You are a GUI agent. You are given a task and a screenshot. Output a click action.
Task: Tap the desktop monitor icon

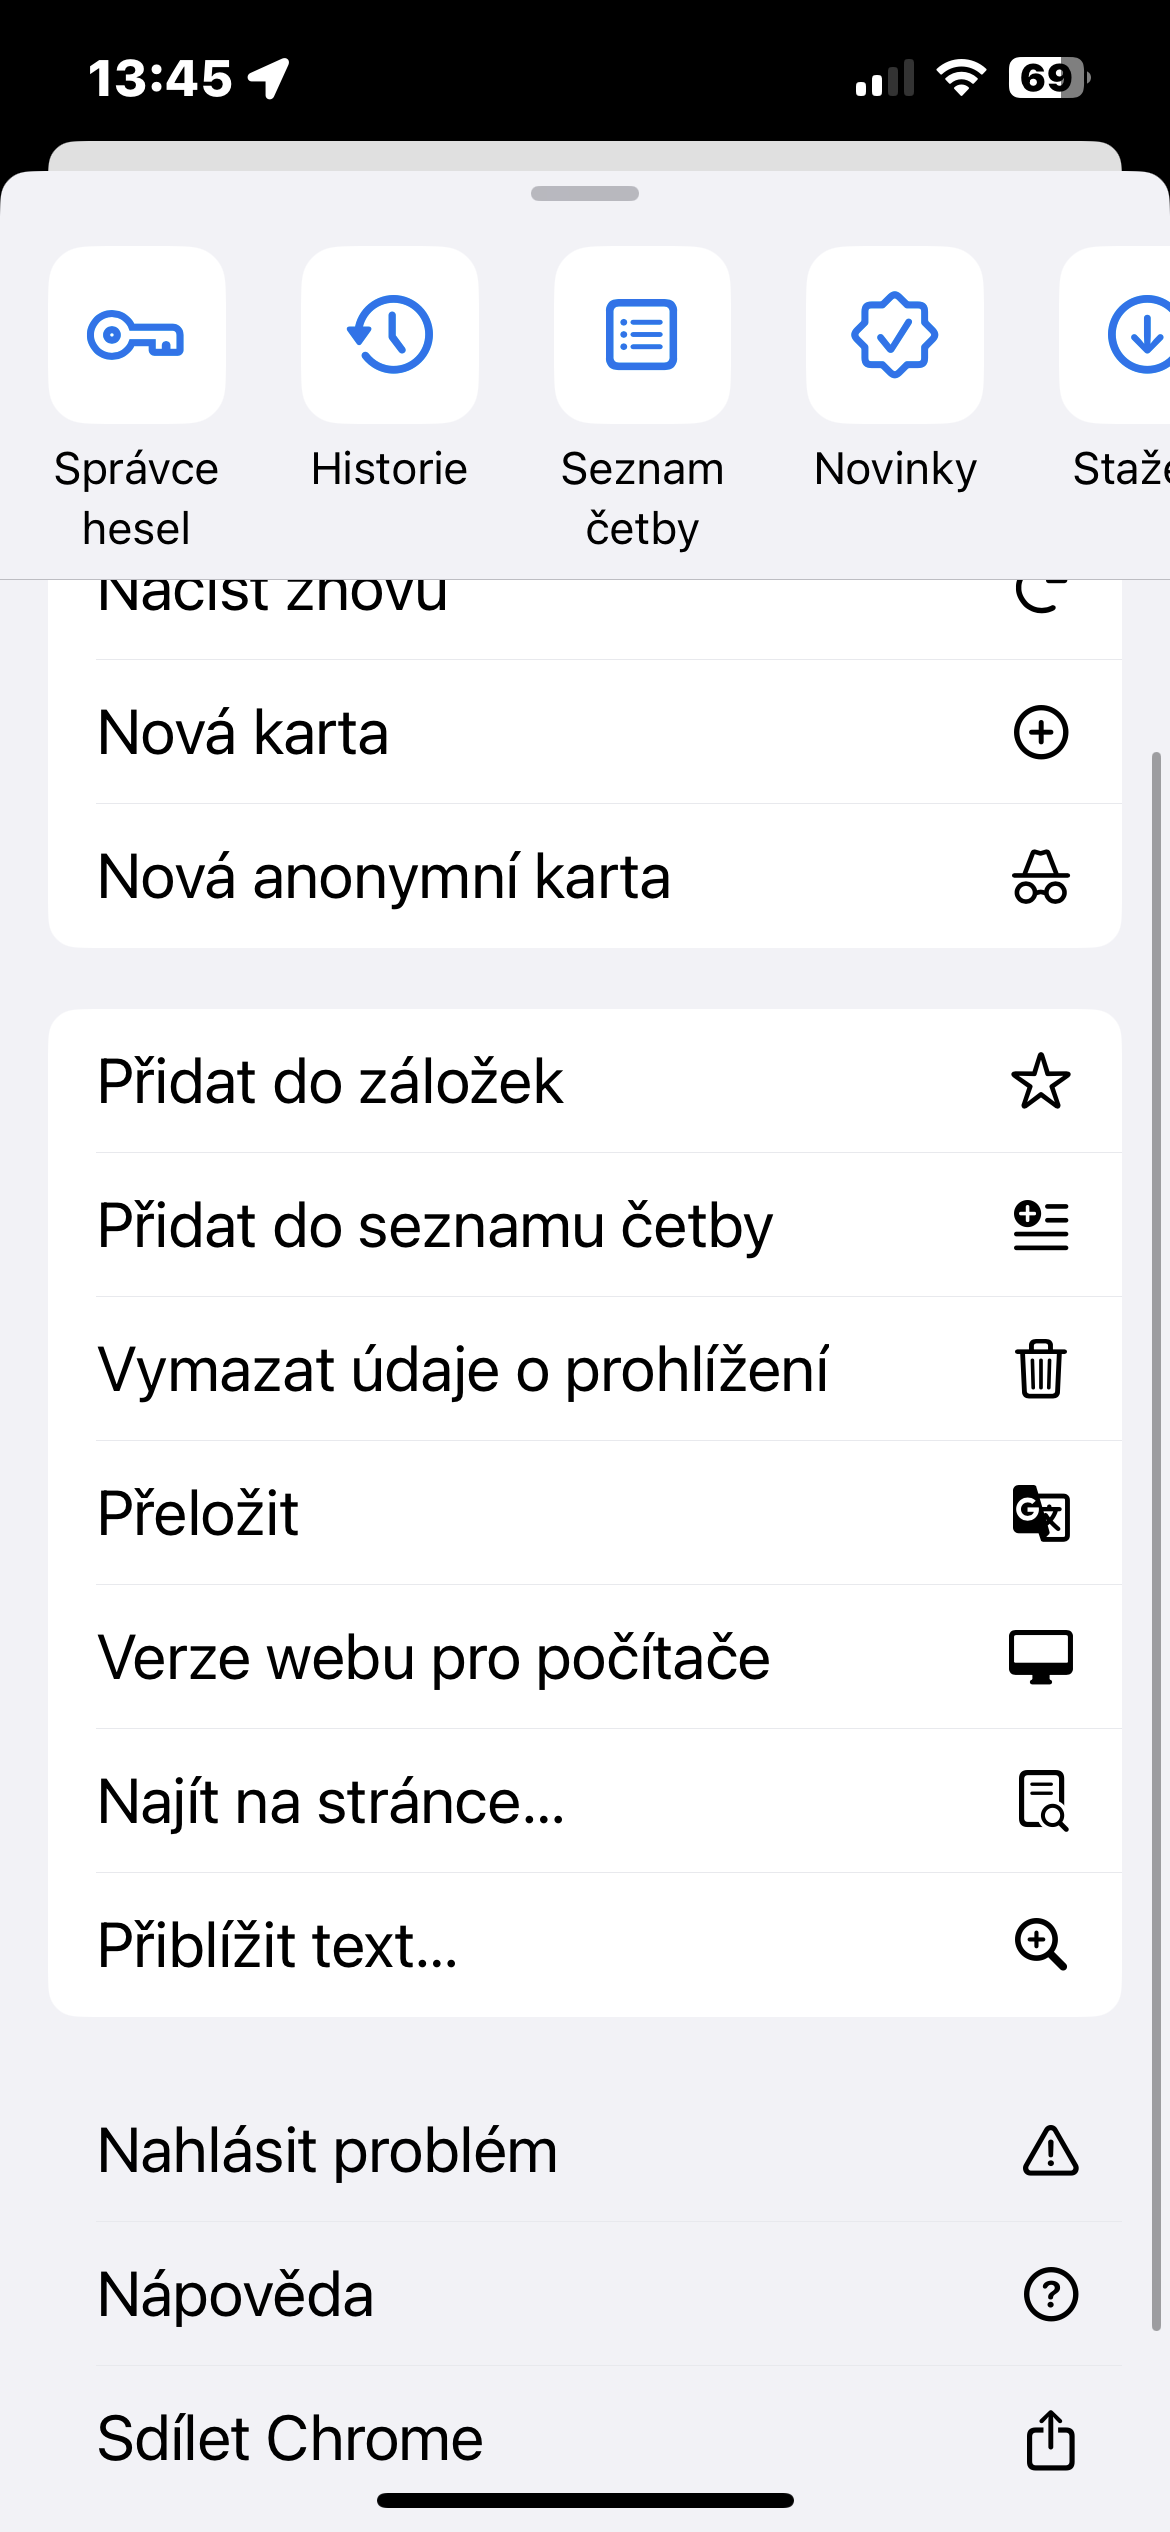[x=1040, y=1657]
